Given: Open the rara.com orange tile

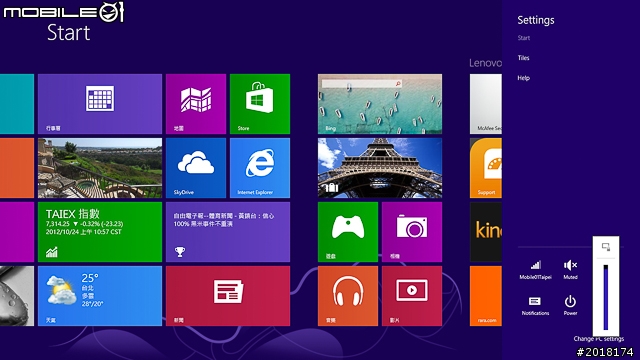Looking at the screenshot, I should tap(486, 296).
